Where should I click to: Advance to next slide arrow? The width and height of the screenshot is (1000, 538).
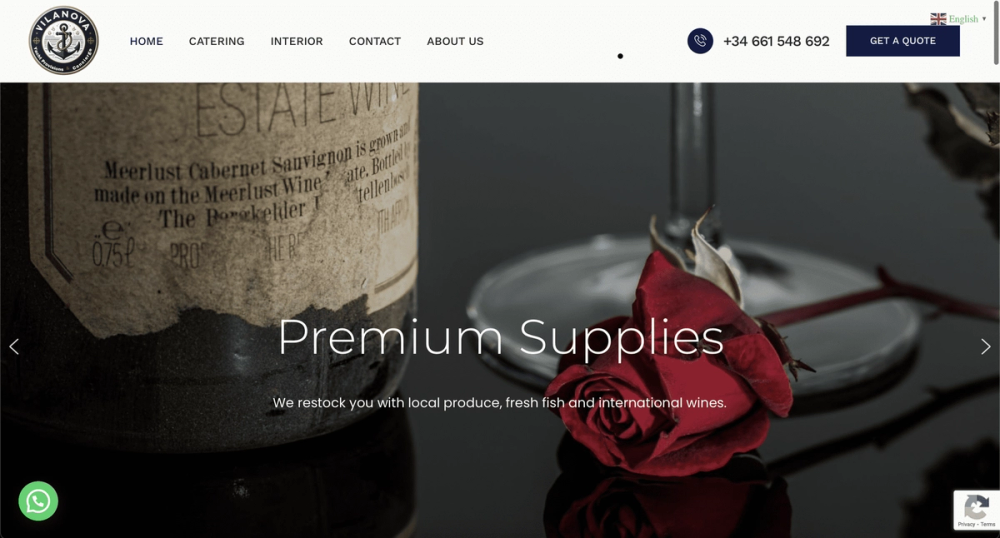[985, 346]
